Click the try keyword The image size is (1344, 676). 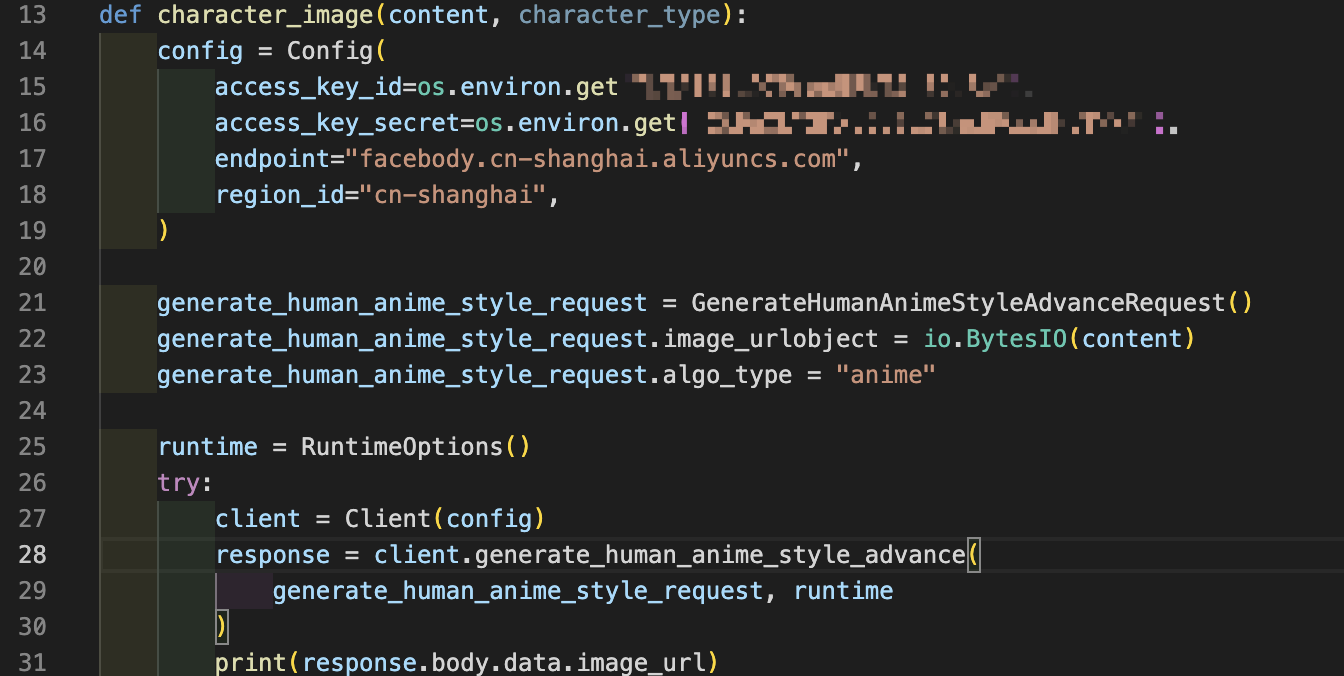tap(179, 483)
